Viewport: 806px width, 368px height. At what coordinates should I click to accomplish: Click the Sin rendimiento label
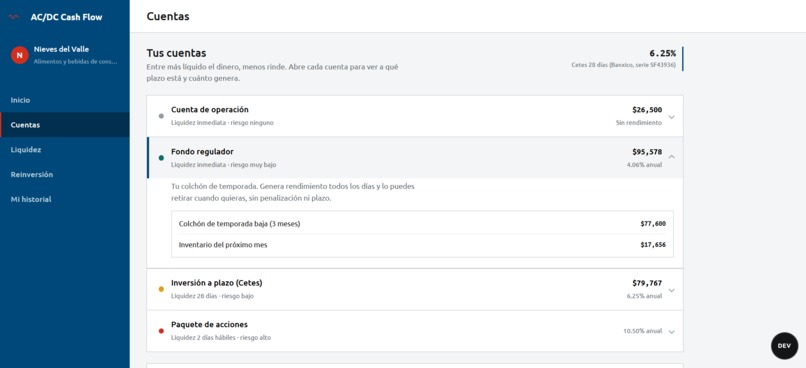coord(639,123)
